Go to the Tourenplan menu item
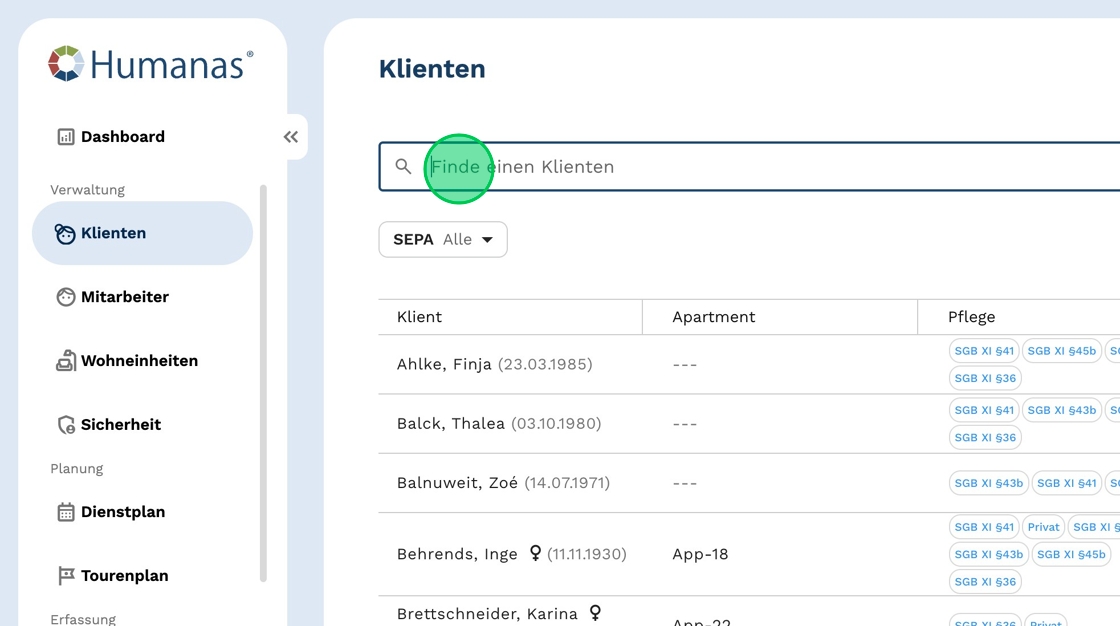 tap(125, 576)
